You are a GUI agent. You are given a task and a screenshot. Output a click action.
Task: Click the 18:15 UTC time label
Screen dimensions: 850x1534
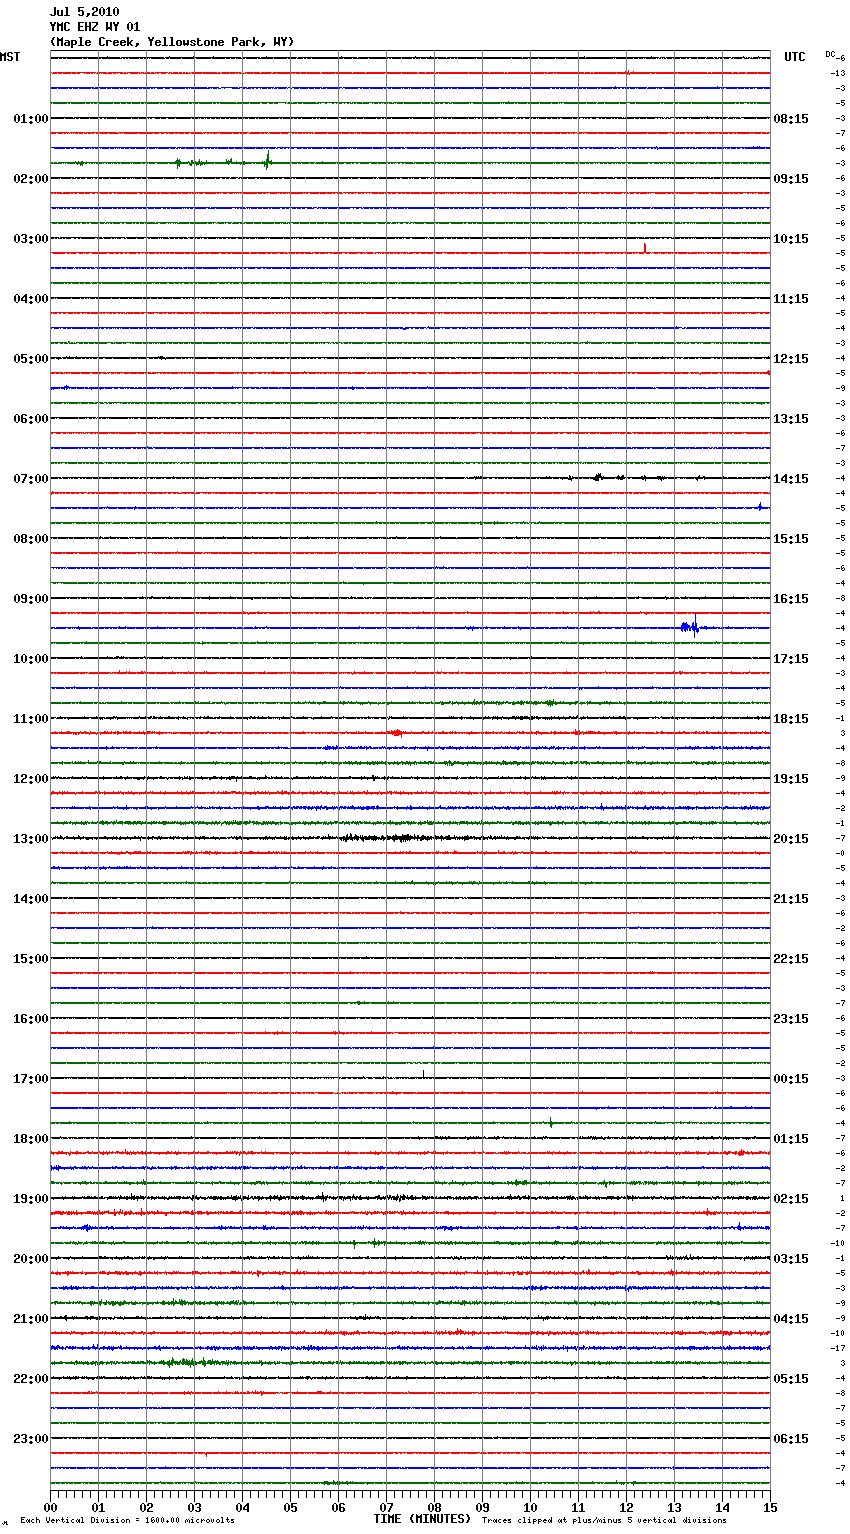click(791, 719)
